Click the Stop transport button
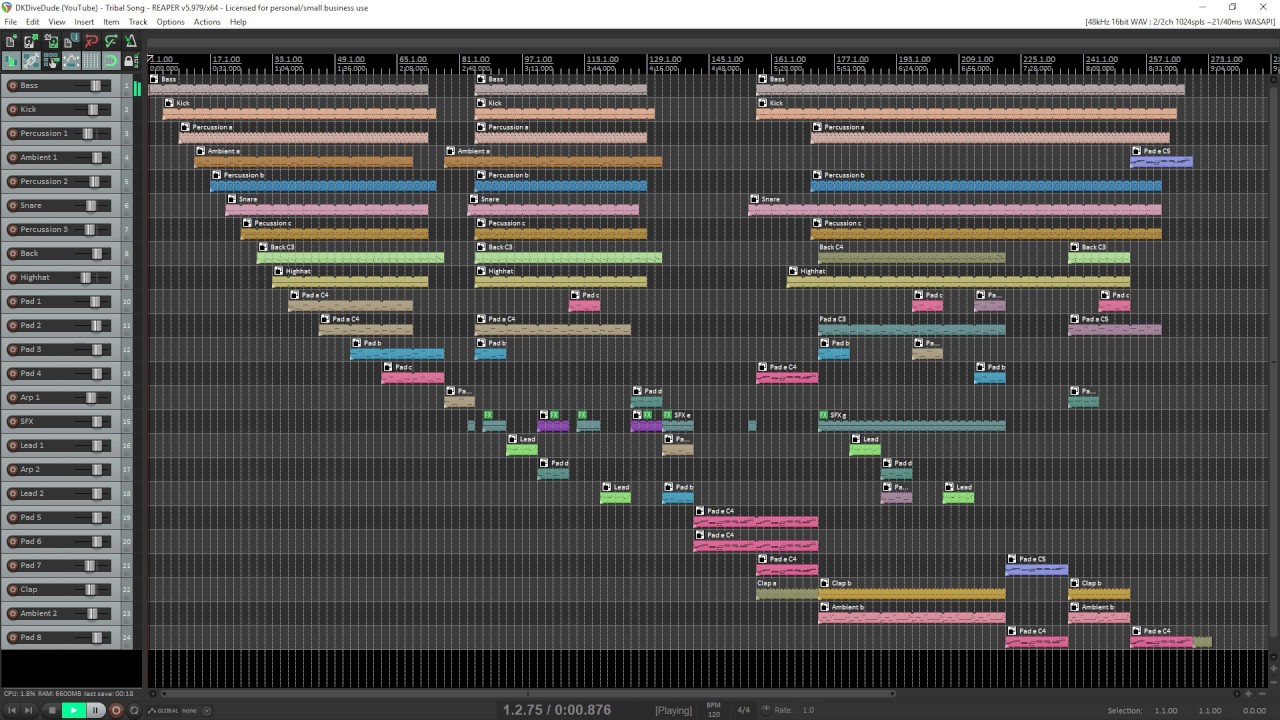1280x720 pixels. pos(52,710)
